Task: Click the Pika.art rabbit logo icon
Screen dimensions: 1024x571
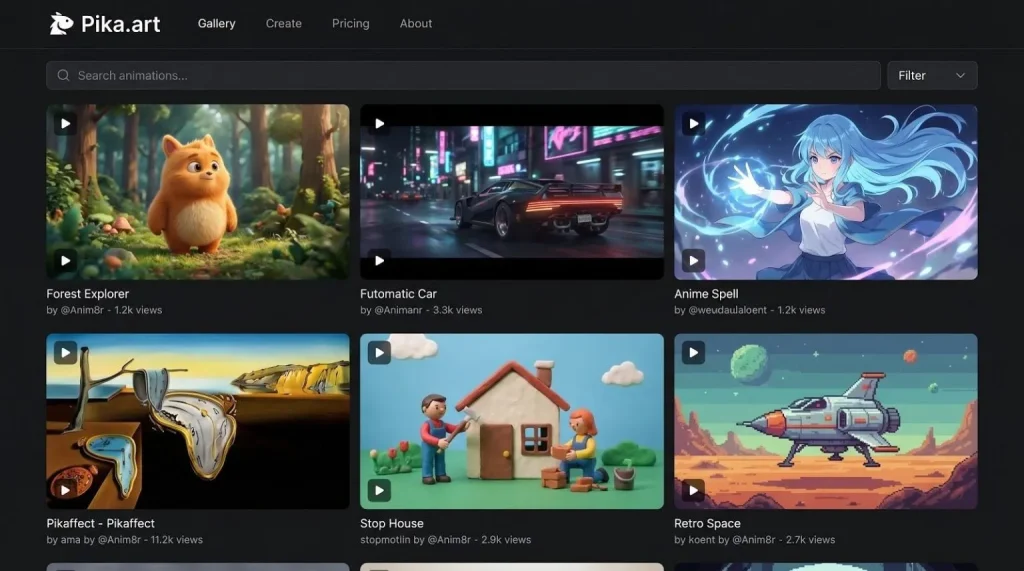Action: (x=61, y=24)
